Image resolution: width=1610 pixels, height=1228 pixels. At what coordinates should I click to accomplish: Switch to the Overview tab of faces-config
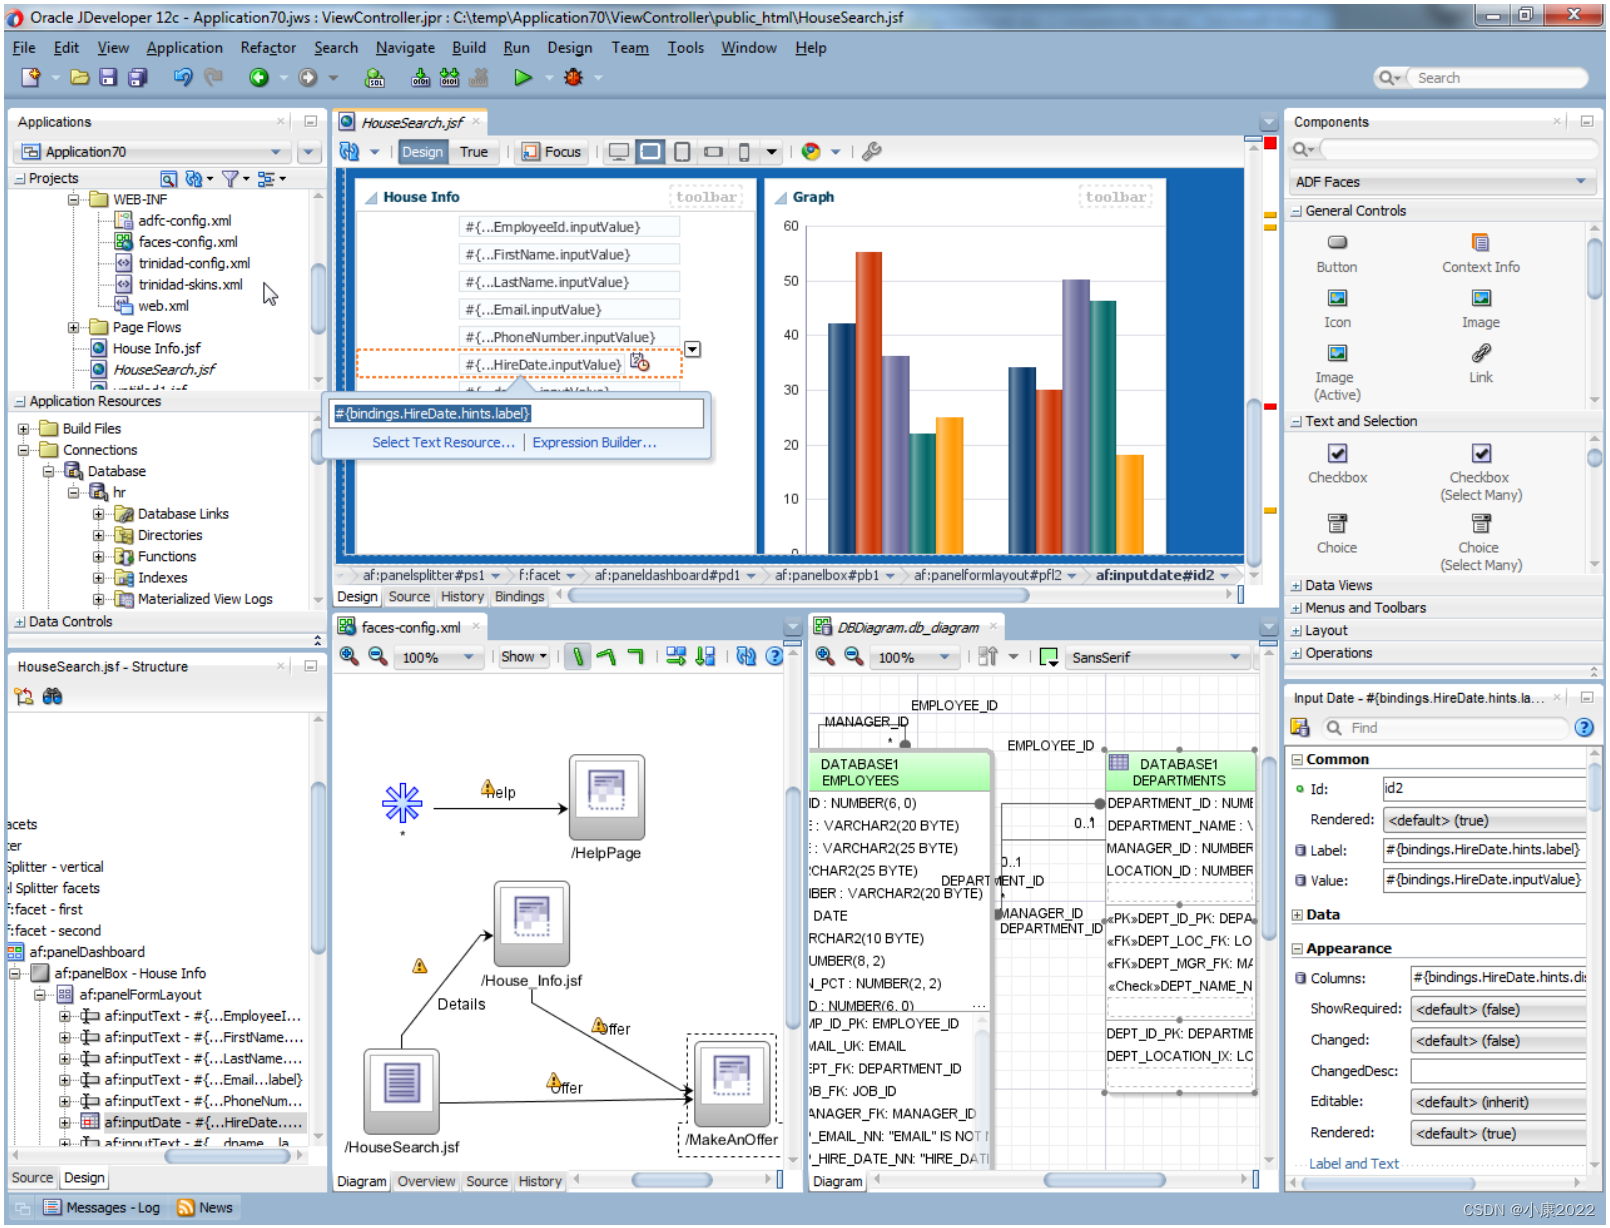pyautogui.click(x=426, y=1181)
